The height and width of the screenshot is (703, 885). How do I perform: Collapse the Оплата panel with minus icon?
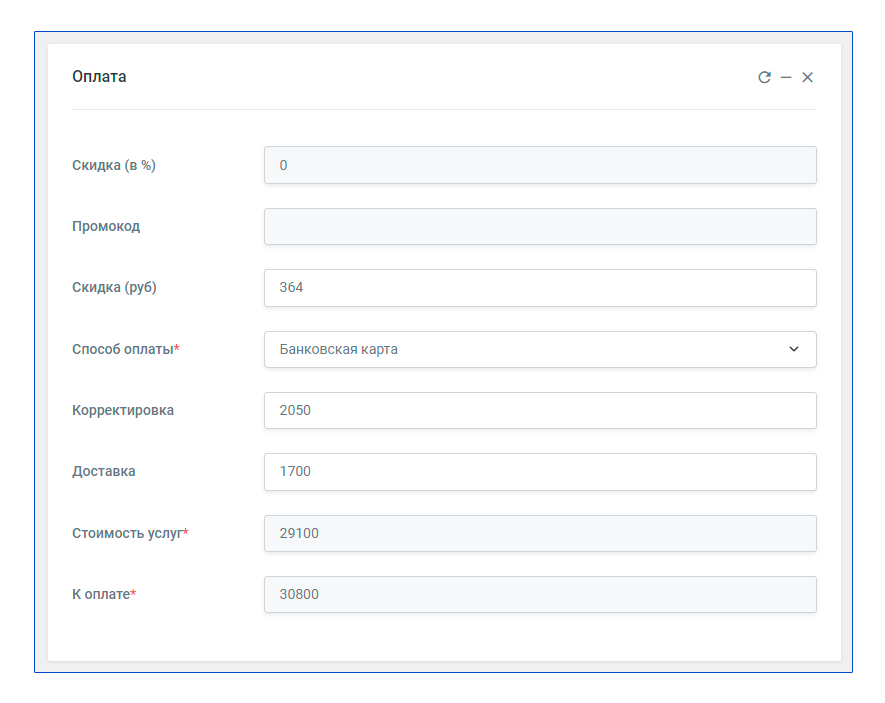point(786,77)
